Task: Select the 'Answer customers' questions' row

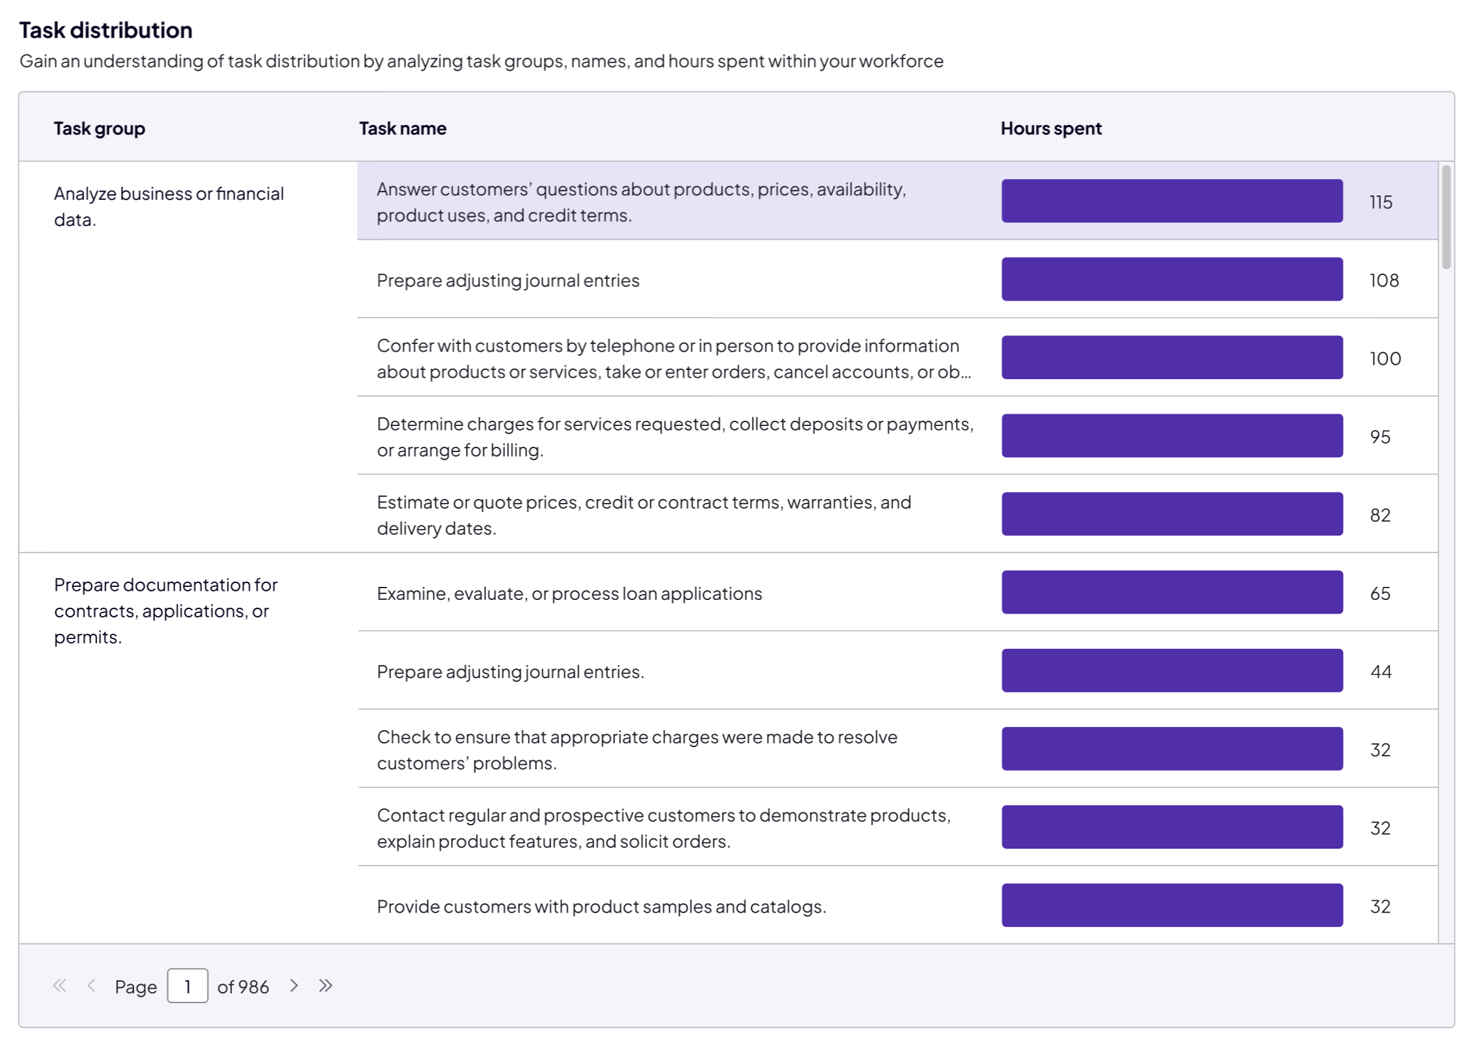Action: 641,202
